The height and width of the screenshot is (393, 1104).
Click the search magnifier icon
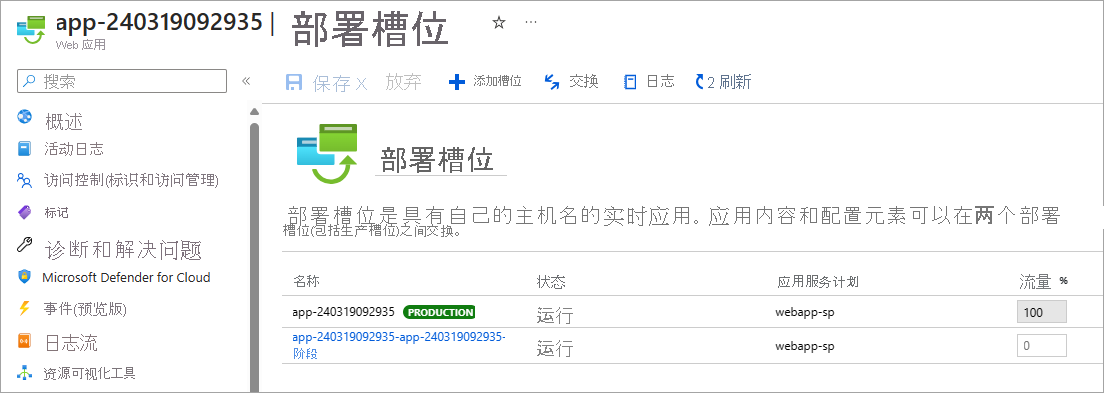pyautogui.click(x=30, y=81)
